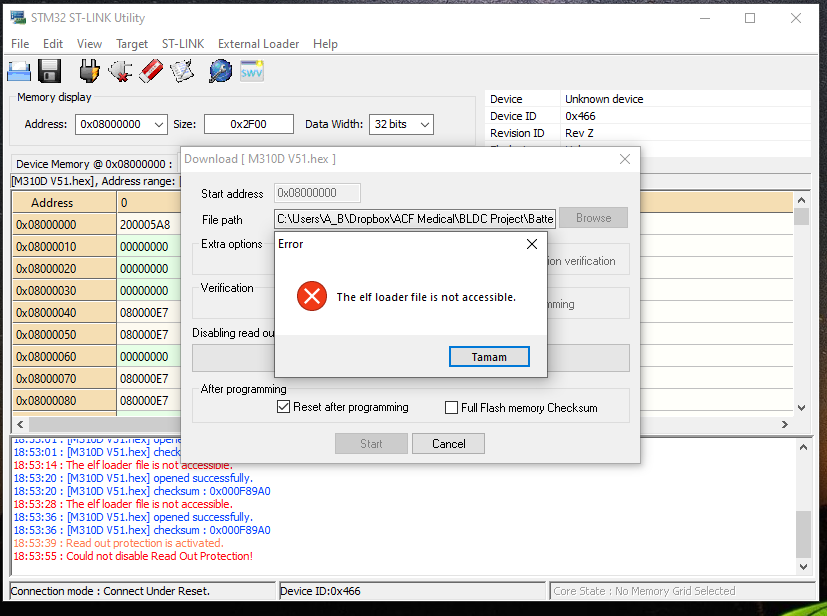
Task: Click the Address column header
Action: (x=64, y=203)
